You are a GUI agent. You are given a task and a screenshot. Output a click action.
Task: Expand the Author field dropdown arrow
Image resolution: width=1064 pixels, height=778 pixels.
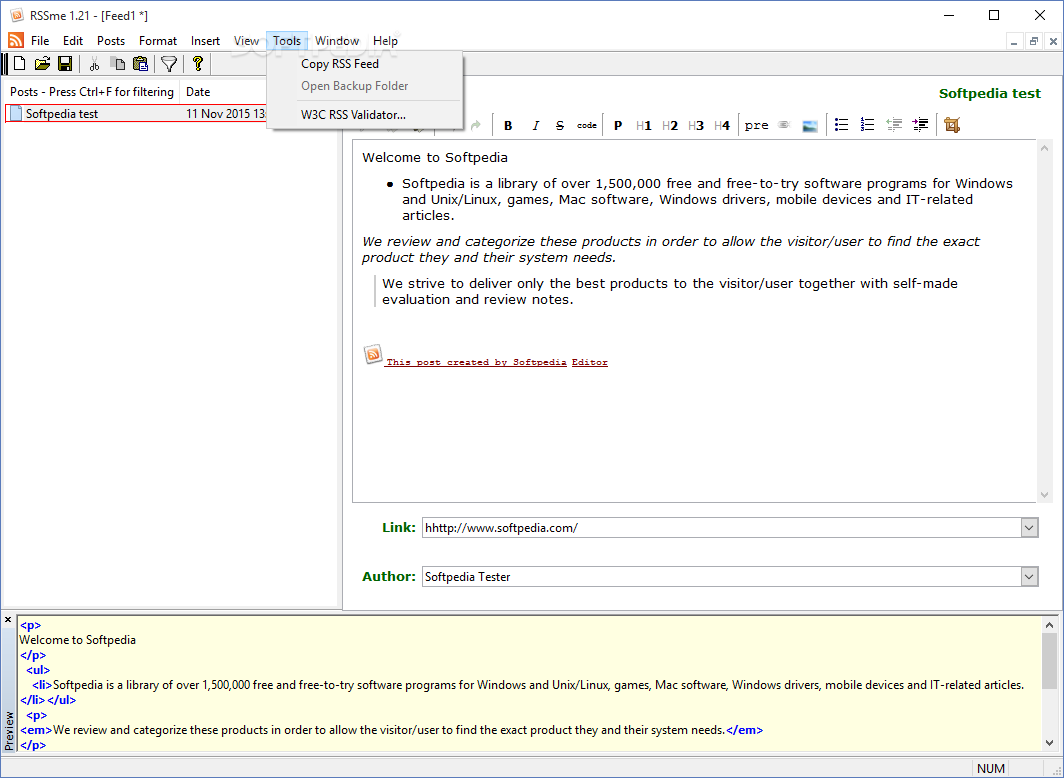point(1029,577)
